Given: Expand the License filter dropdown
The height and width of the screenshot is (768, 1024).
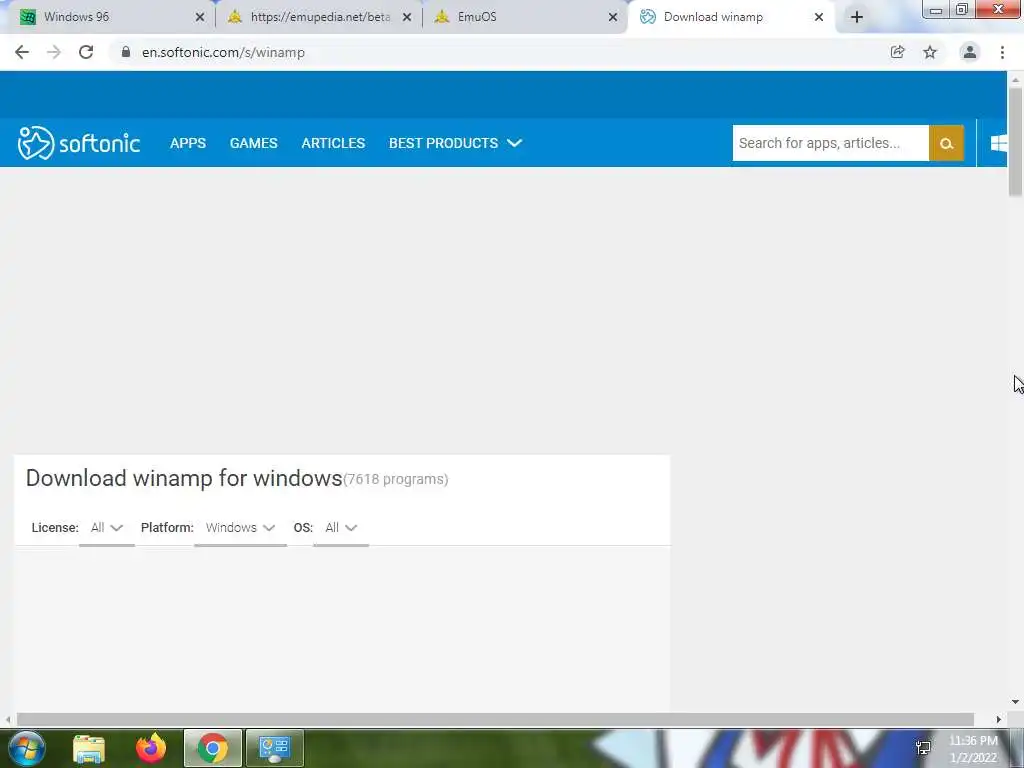Looking at the screenshot, I should pos(106,528).
